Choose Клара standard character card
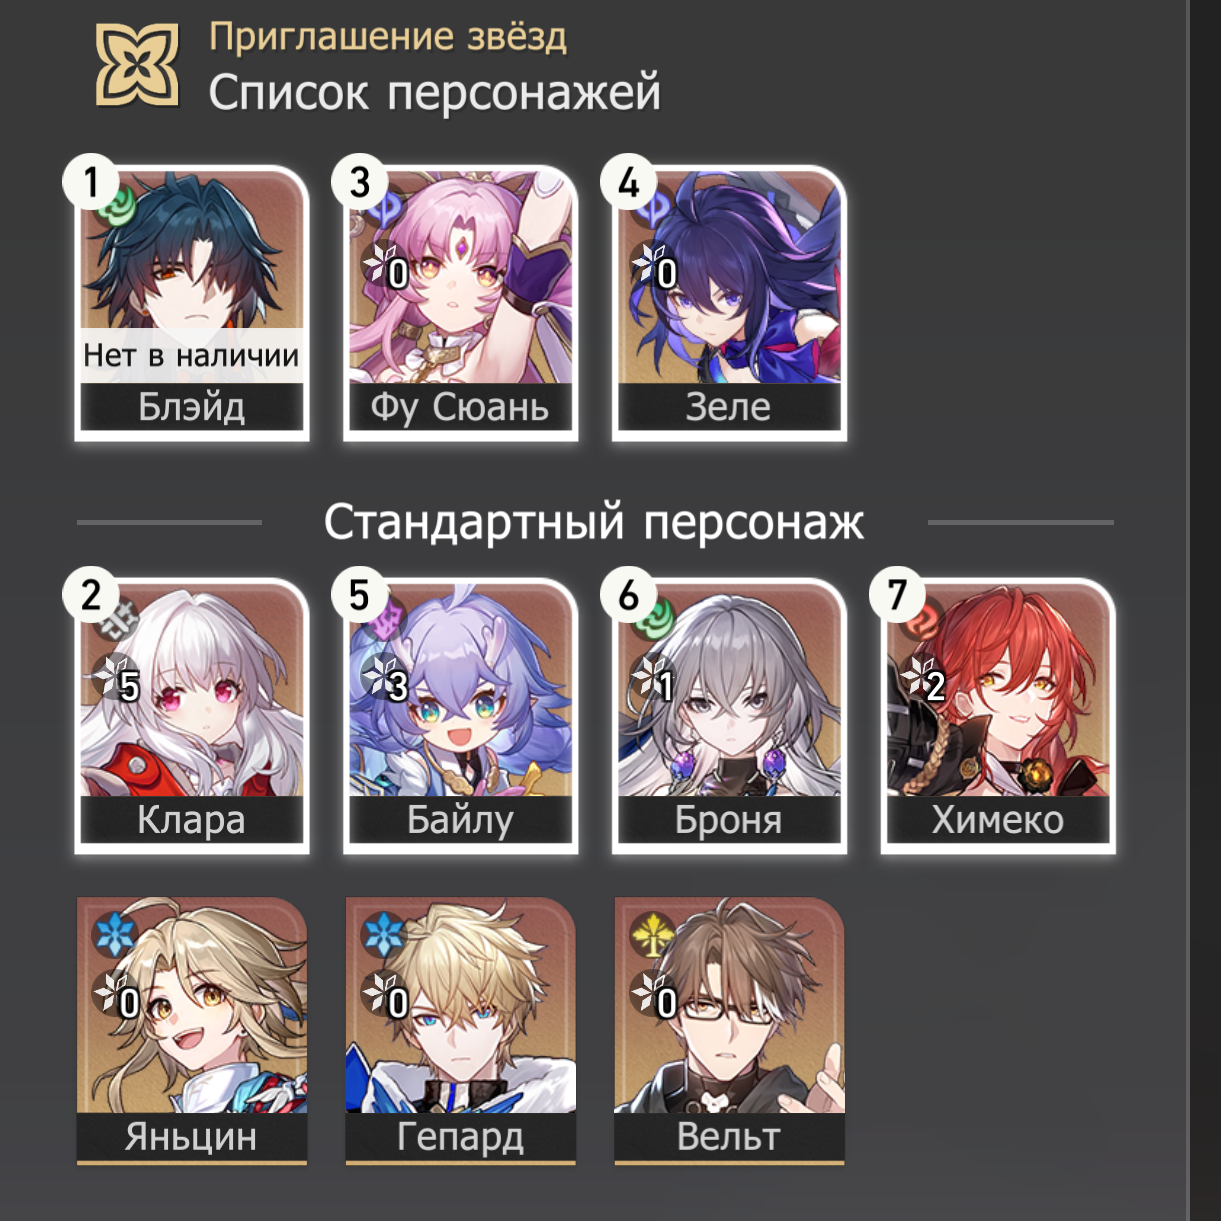 coord(192,716)
